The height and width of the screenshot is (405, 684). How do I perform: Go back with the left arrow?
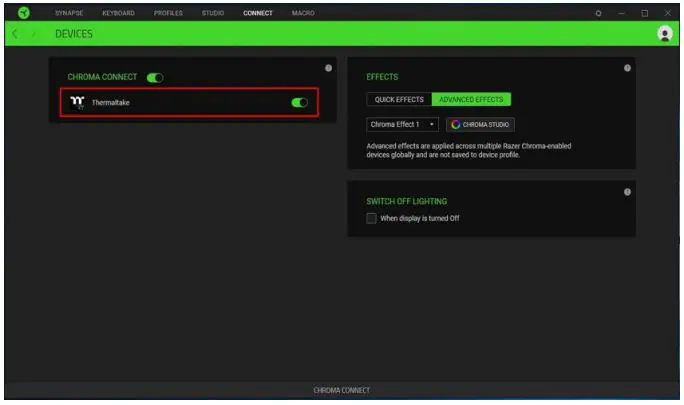(15, 34)
